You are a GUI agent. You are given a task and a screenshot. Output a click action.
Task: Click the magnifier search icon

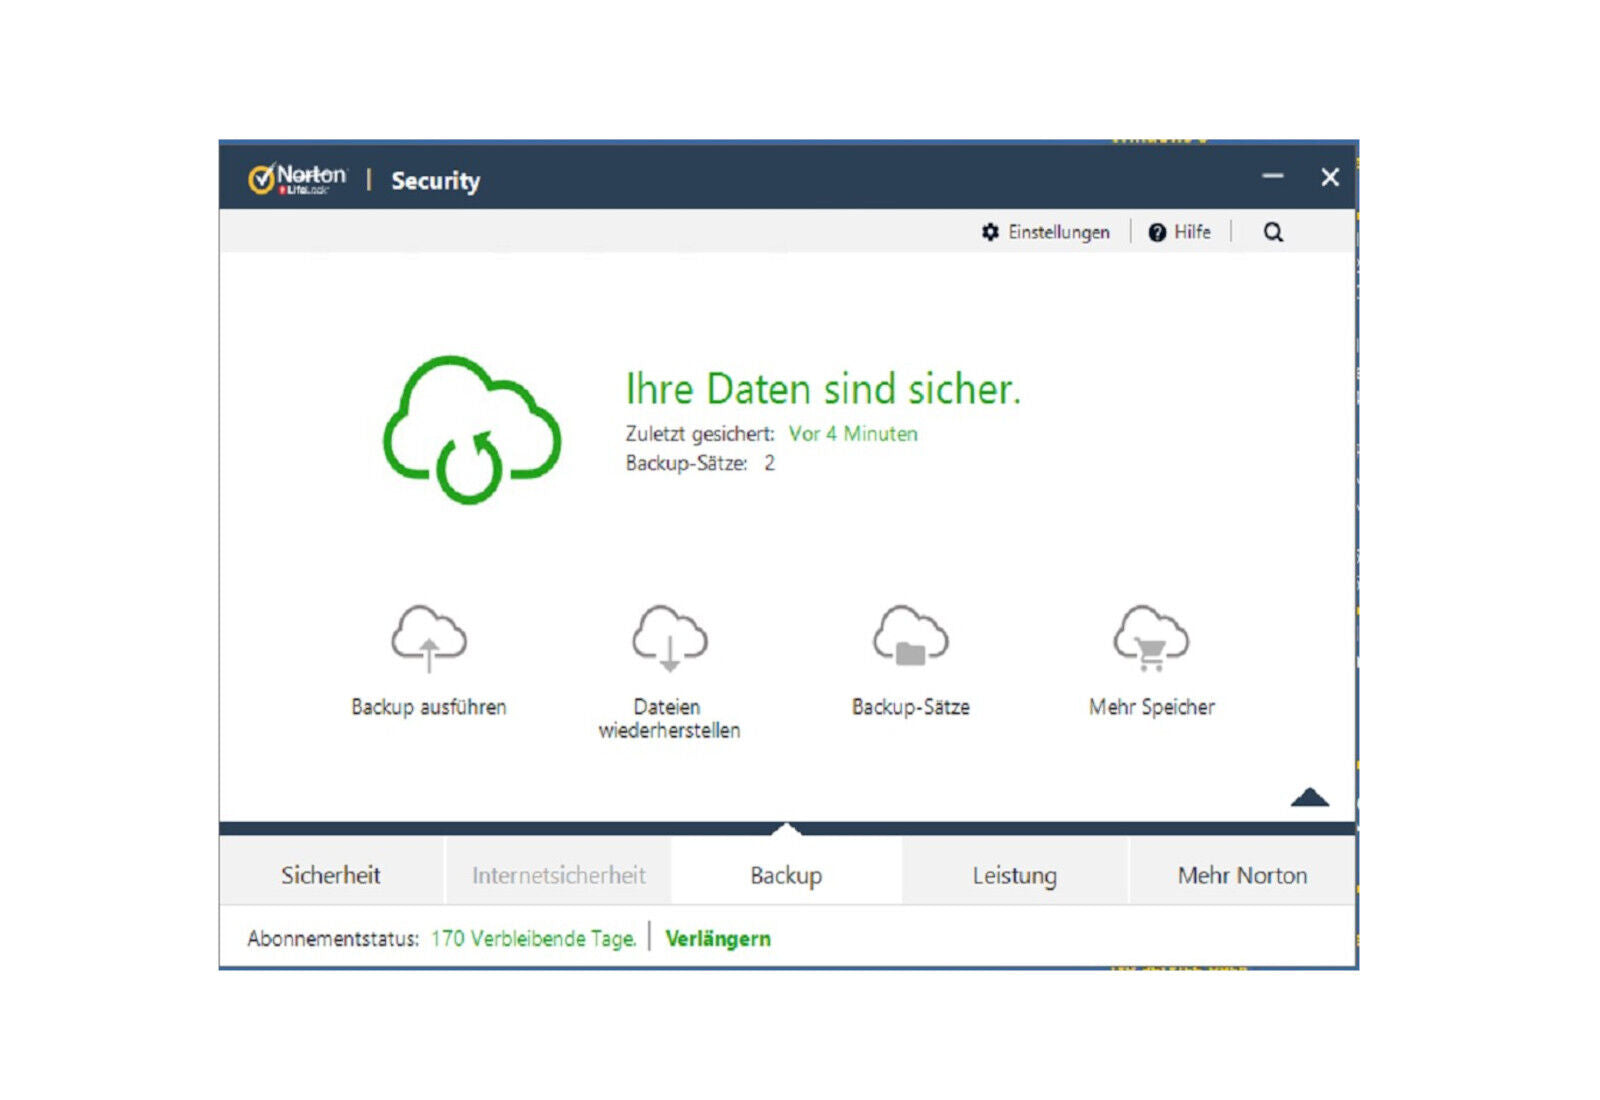[x=1273, y=232]
